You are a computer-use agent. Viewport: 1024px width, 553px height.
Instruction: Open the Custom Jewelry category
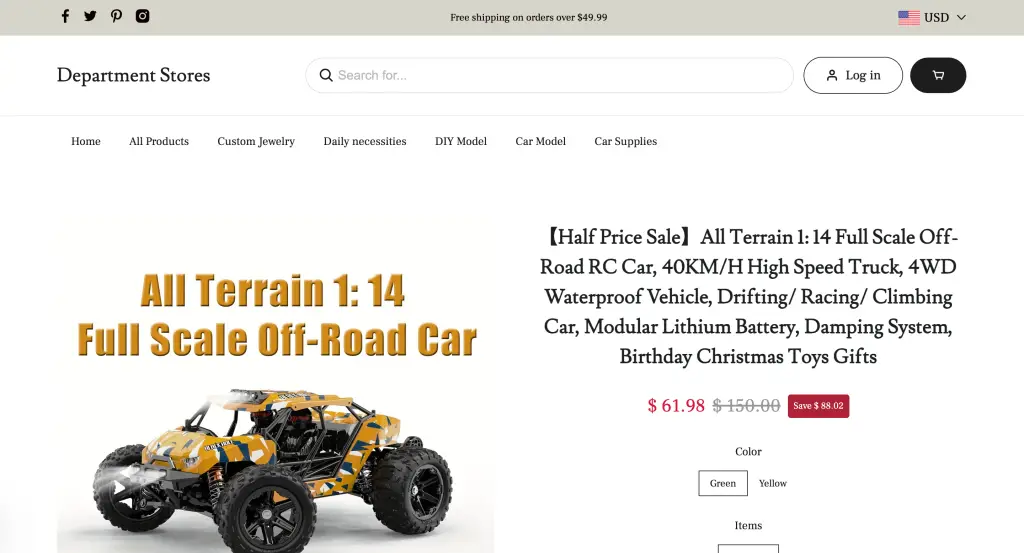pos(256,141)
